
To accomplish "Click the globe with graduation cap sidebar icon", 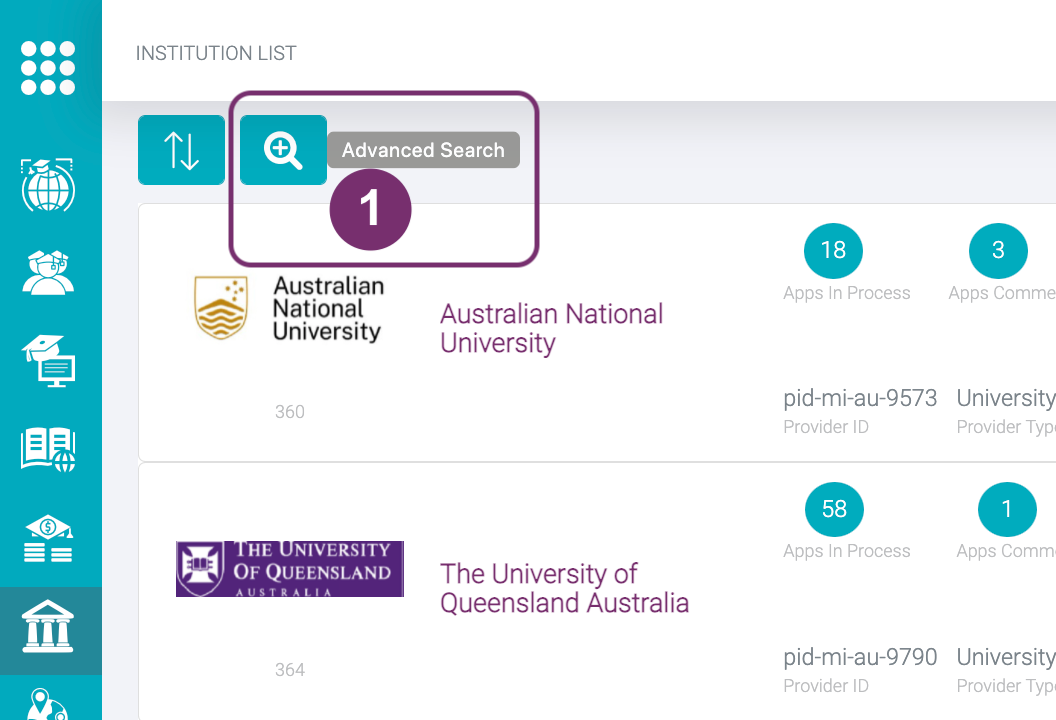I will point(48,183).
